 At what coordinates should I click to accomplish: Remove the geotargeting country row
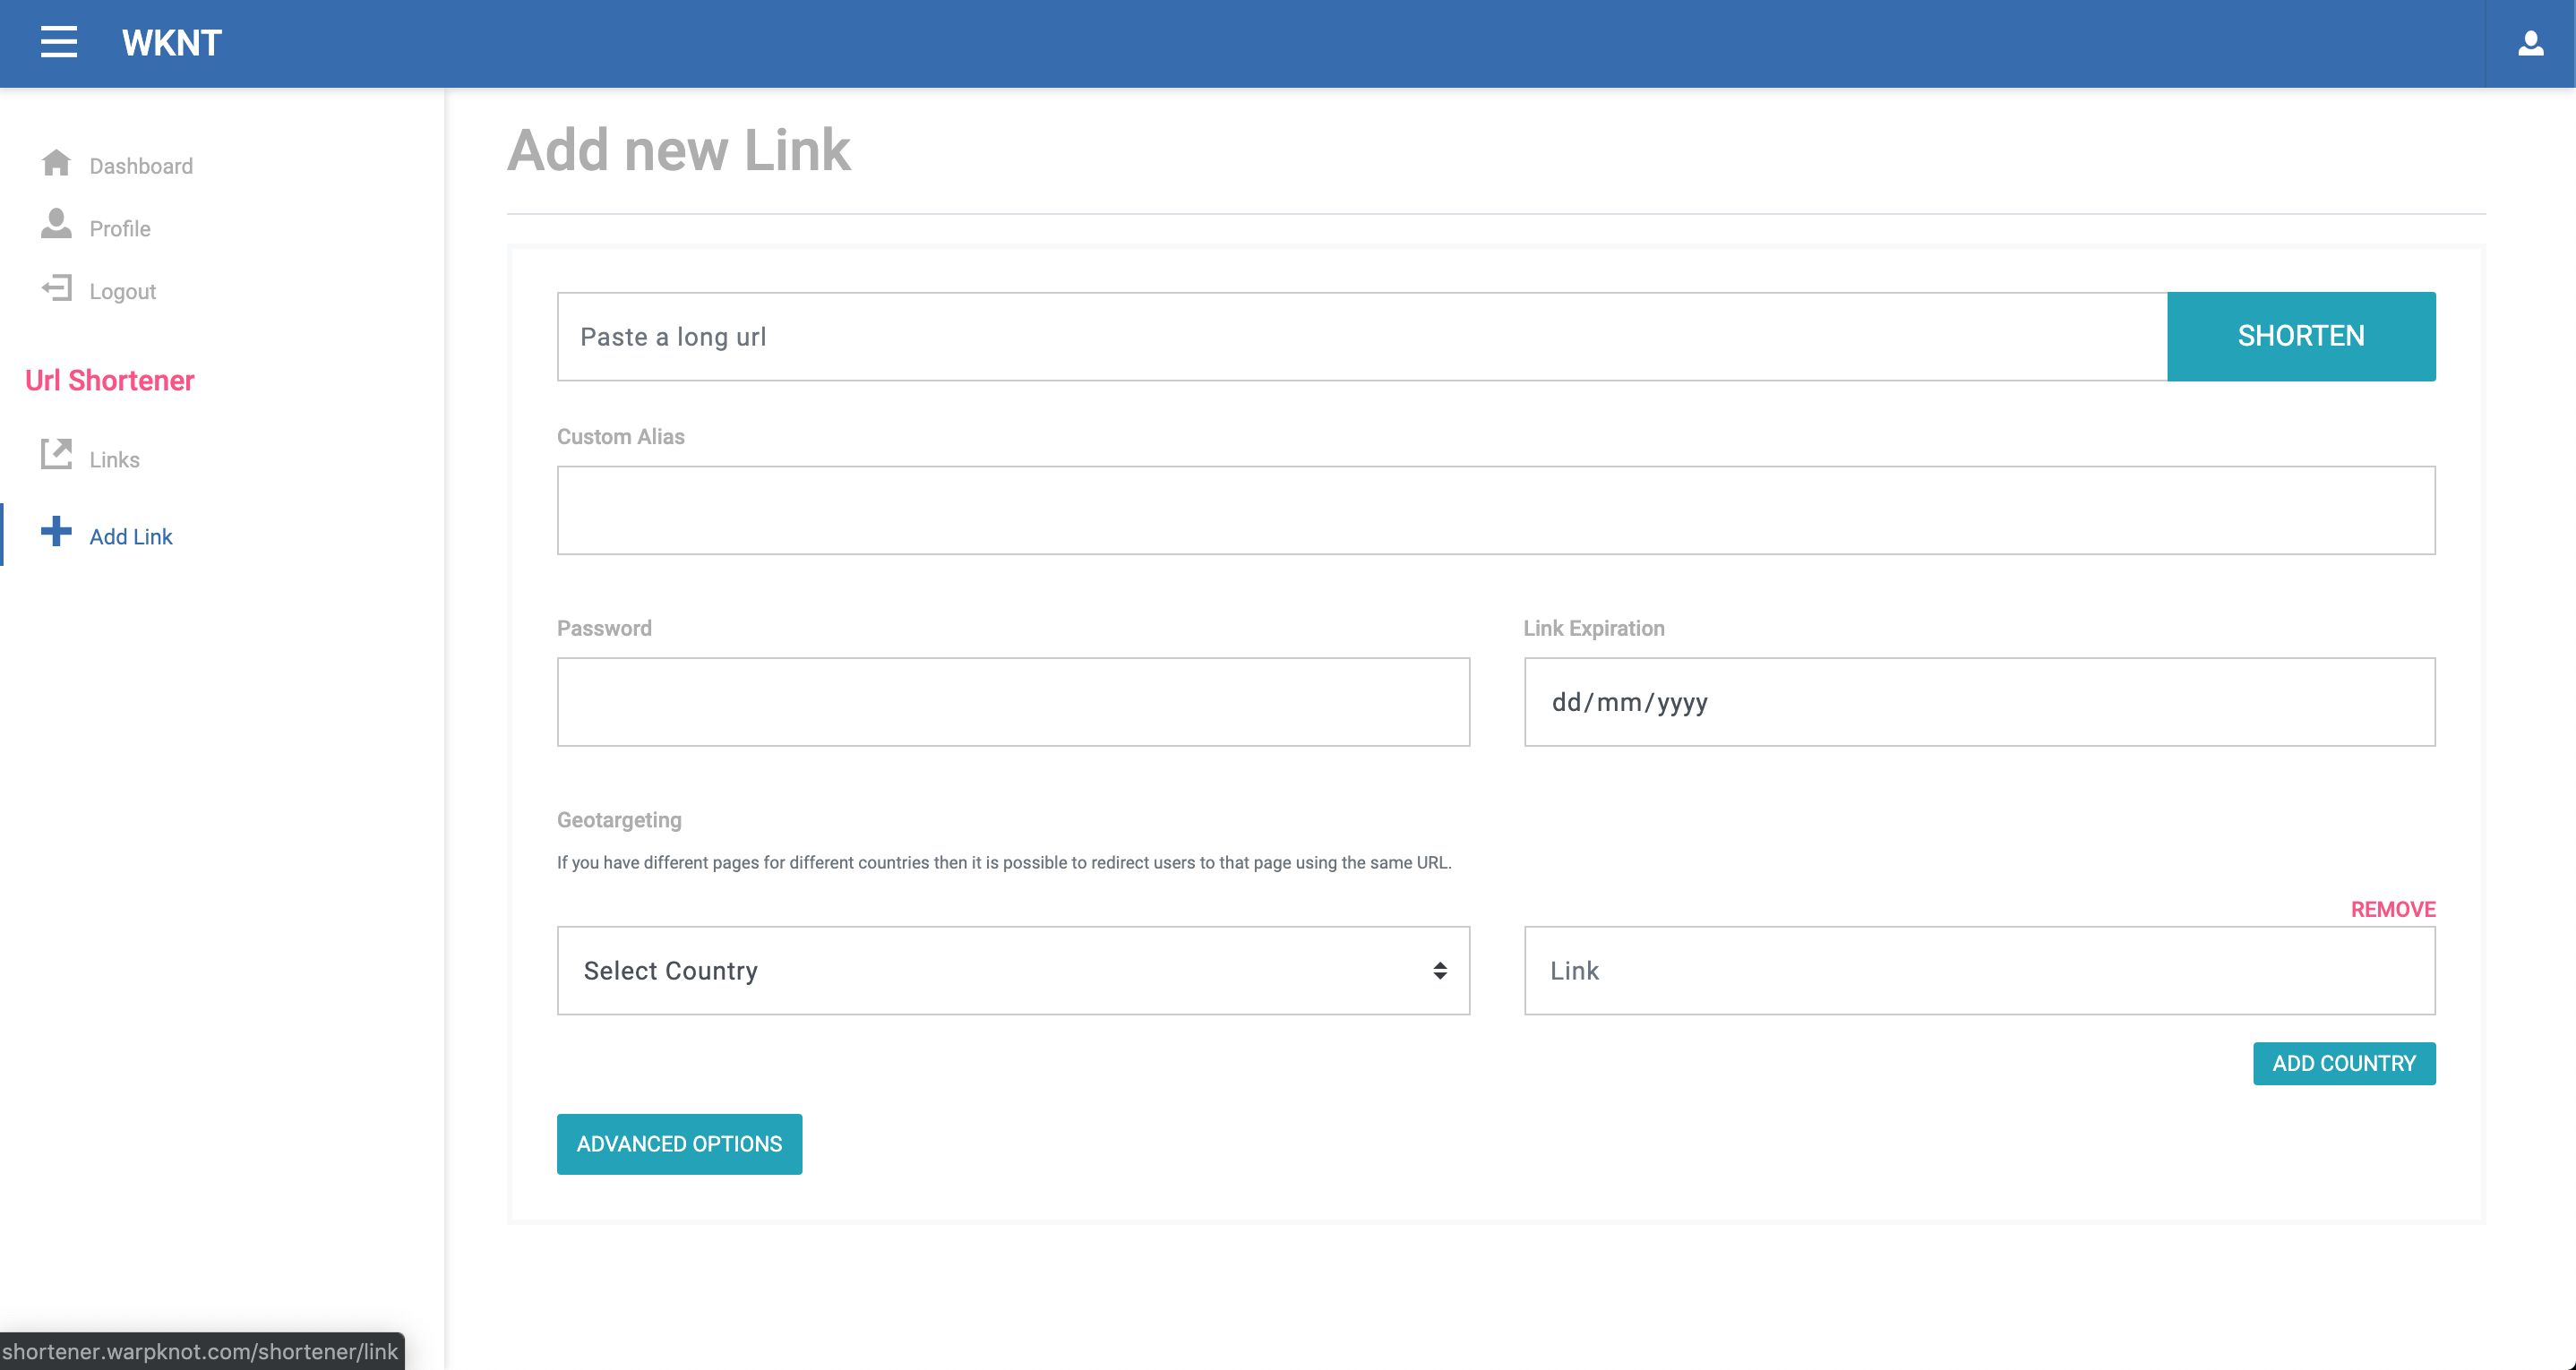(x=2392, y=909)
